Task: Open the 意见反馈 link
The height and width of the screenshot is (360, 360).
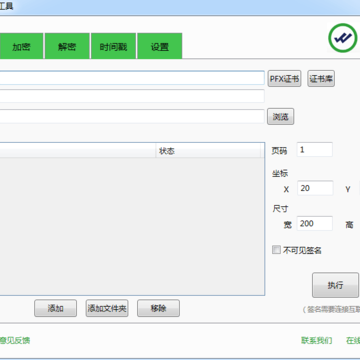Action: 15,340
